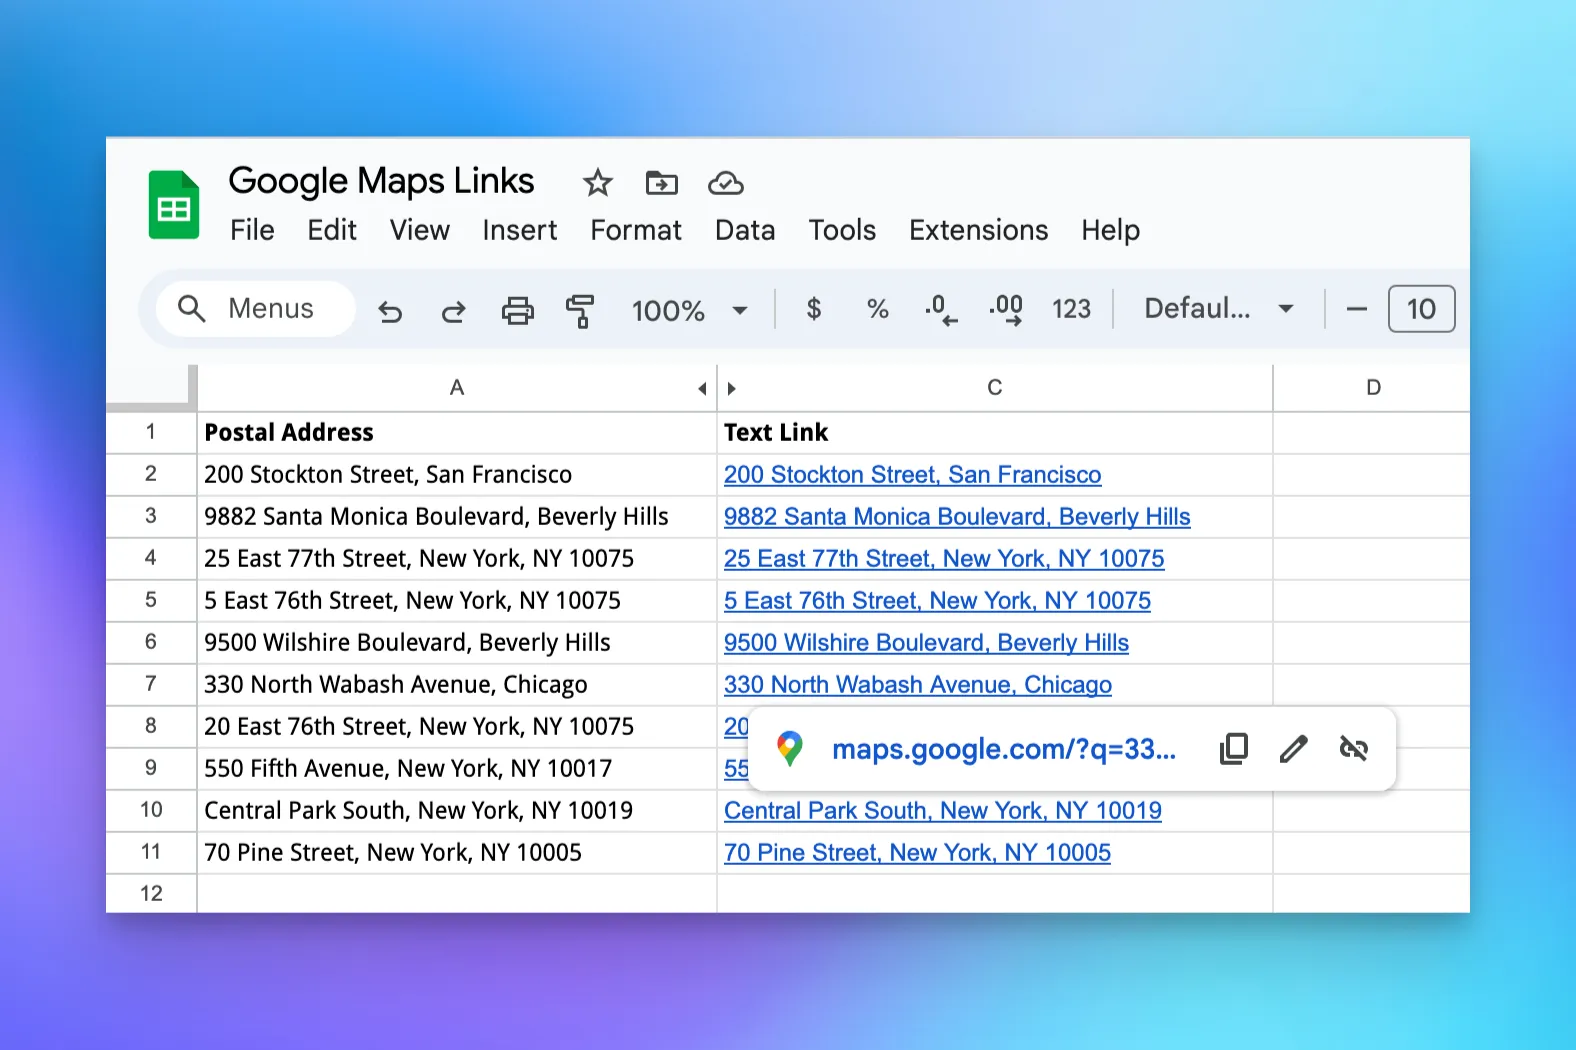Click the 9882 Santa Monica Boulevard link
Viewport: 1576px width, 1050px height.
[x=957, y=517]
